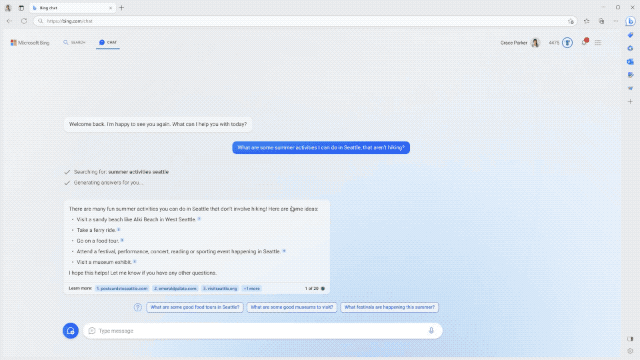
Task: Click citation marker after Alki Beach line
Action: coord(199,219)
